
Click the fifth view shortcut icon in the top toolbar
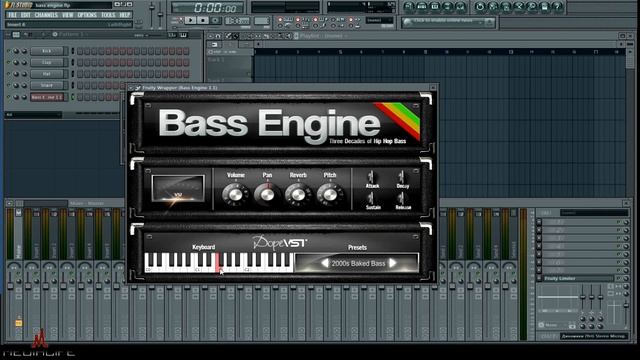coord(461,7)
